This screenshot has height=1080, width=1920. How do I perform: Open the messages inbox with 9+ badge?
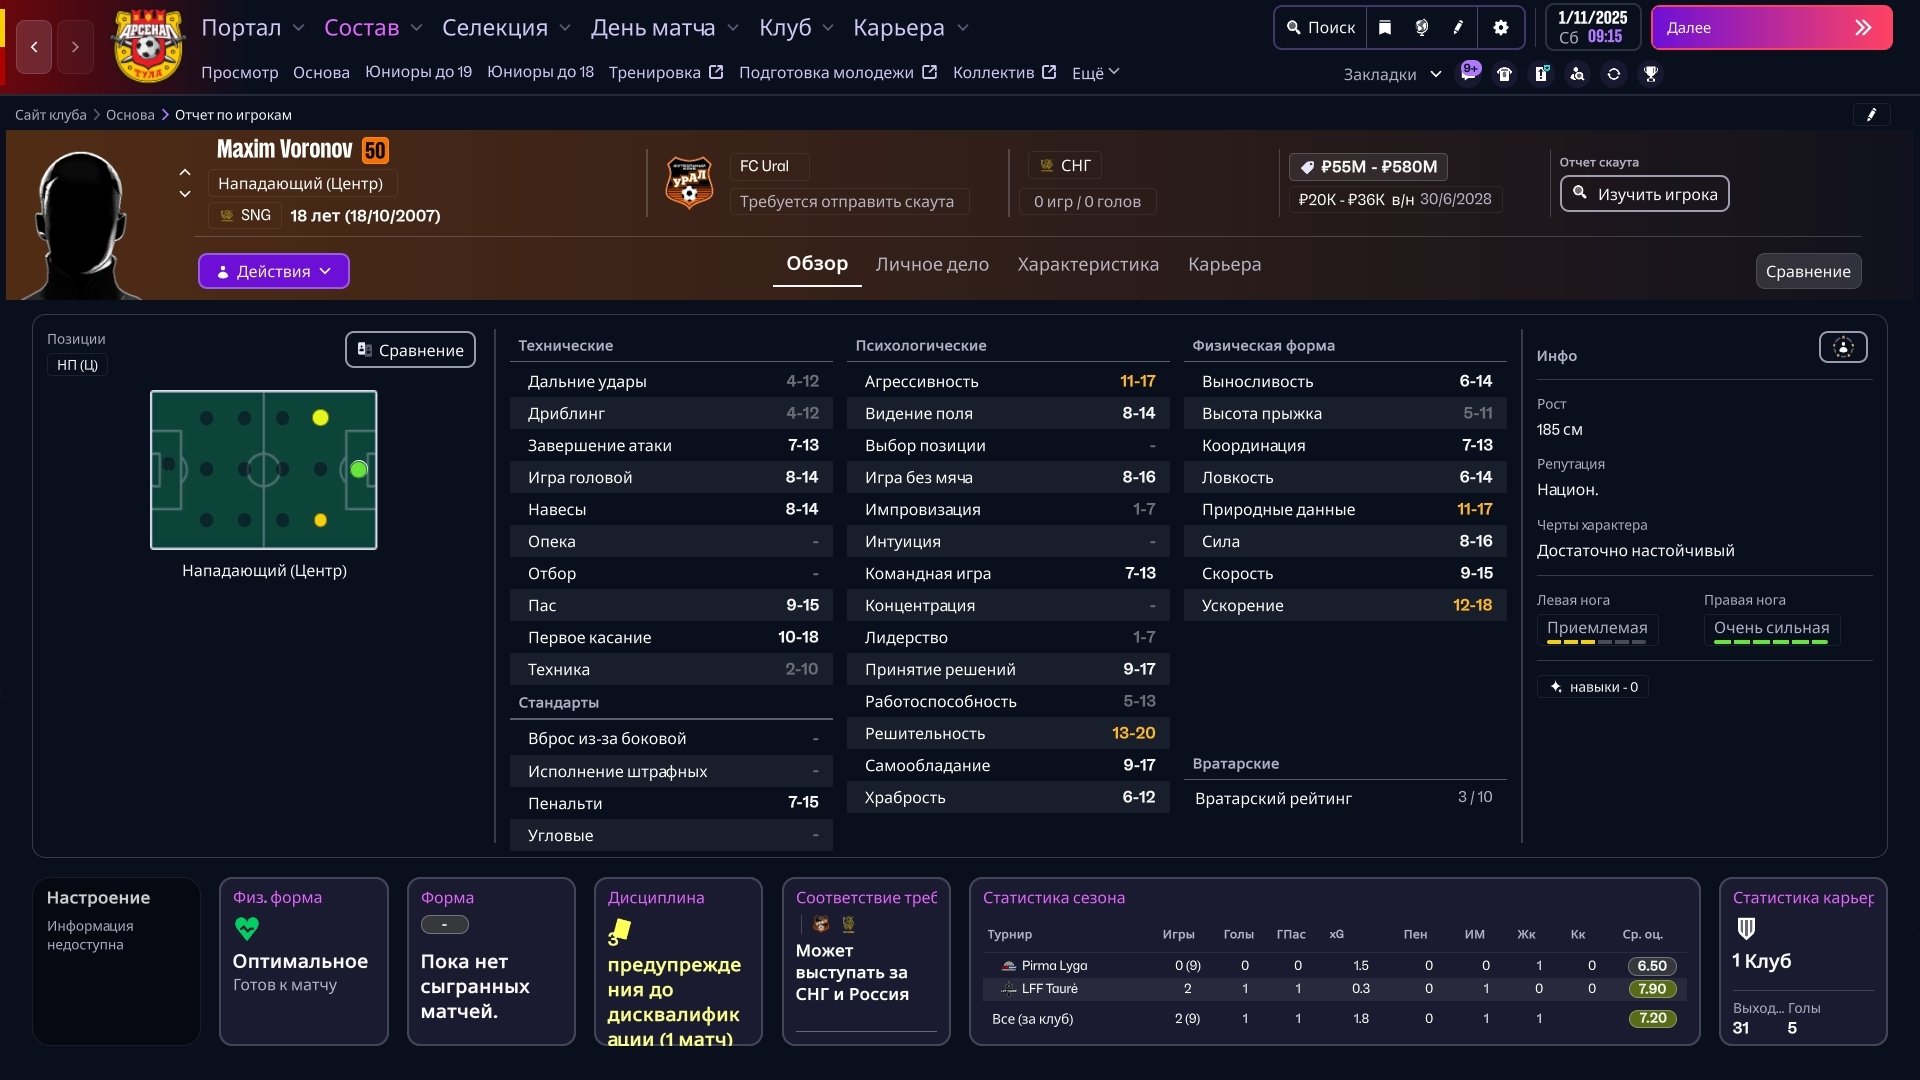[x=1468, y=74]
